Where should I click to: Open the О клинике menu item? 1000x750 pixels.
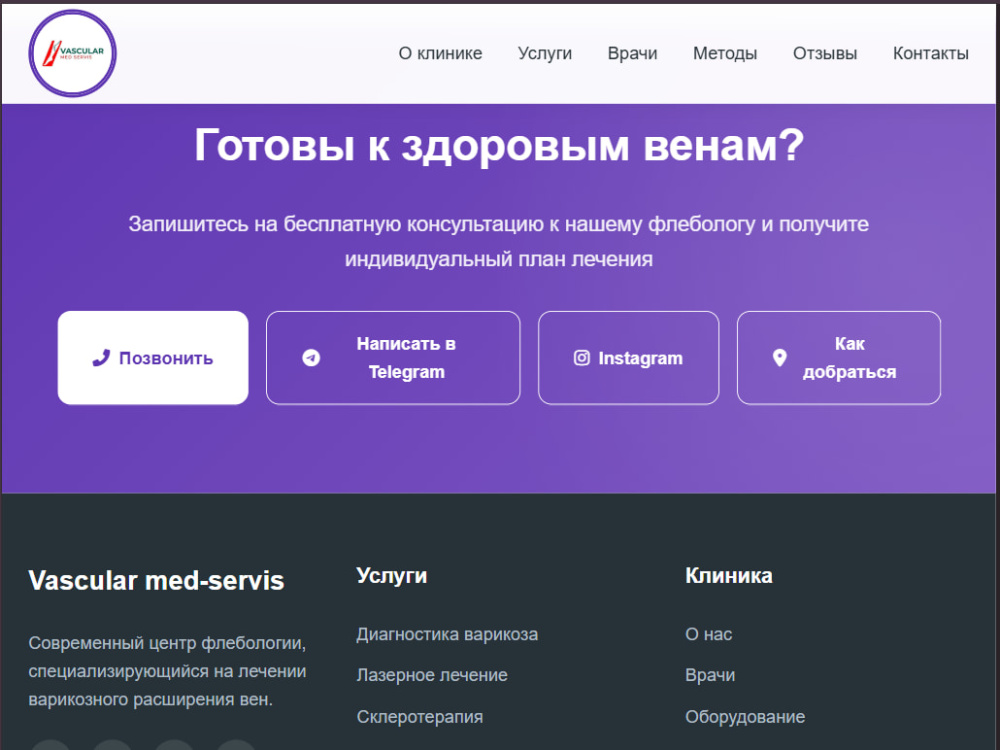(x=440, y=54)
